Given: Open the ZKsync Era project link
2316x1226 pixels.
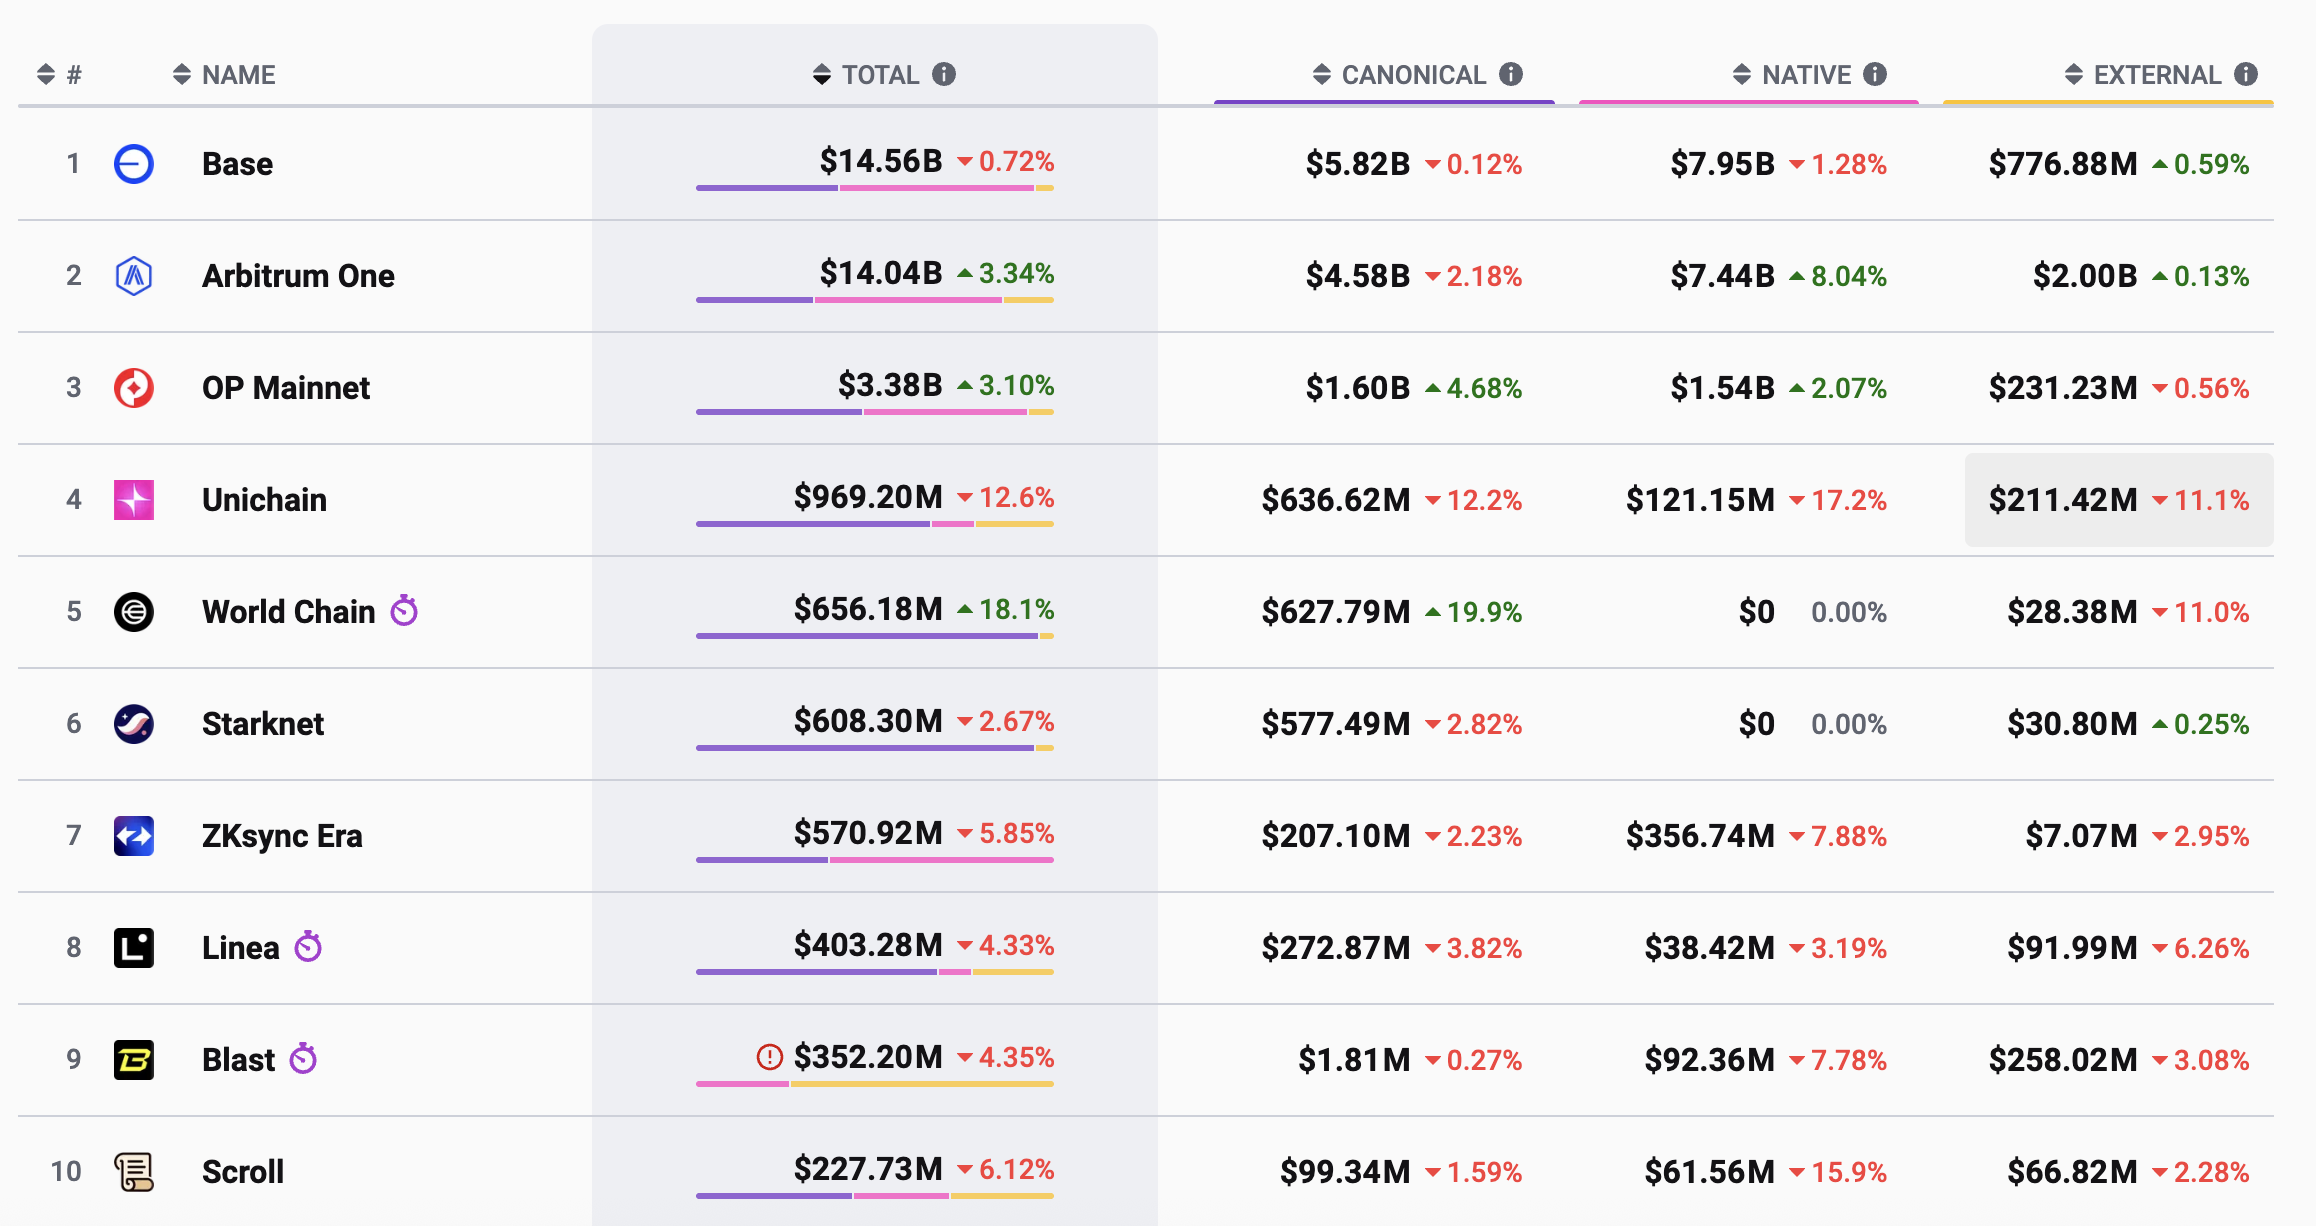Looking at the screenshot, I should 282,836.
